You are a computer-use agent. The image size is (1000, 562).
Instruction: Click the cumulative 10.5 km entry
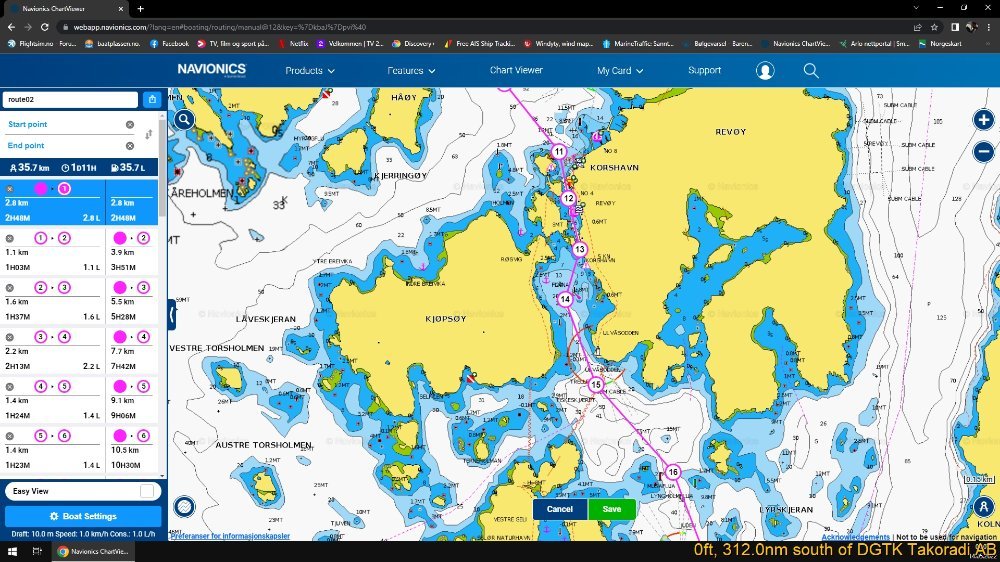[x=125, y=450]
